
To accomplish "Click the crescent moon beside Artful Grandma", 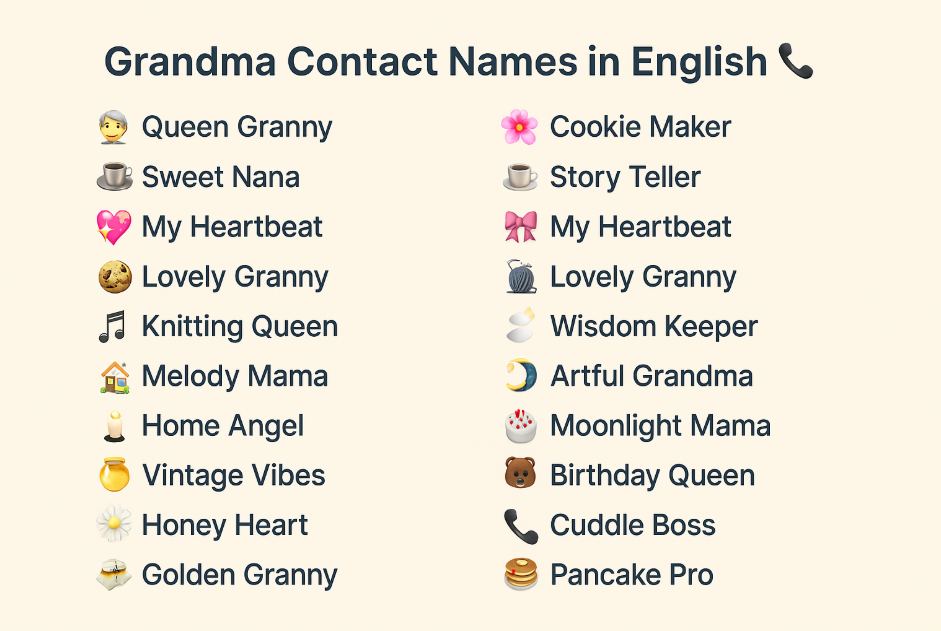I will pos(521,376).
